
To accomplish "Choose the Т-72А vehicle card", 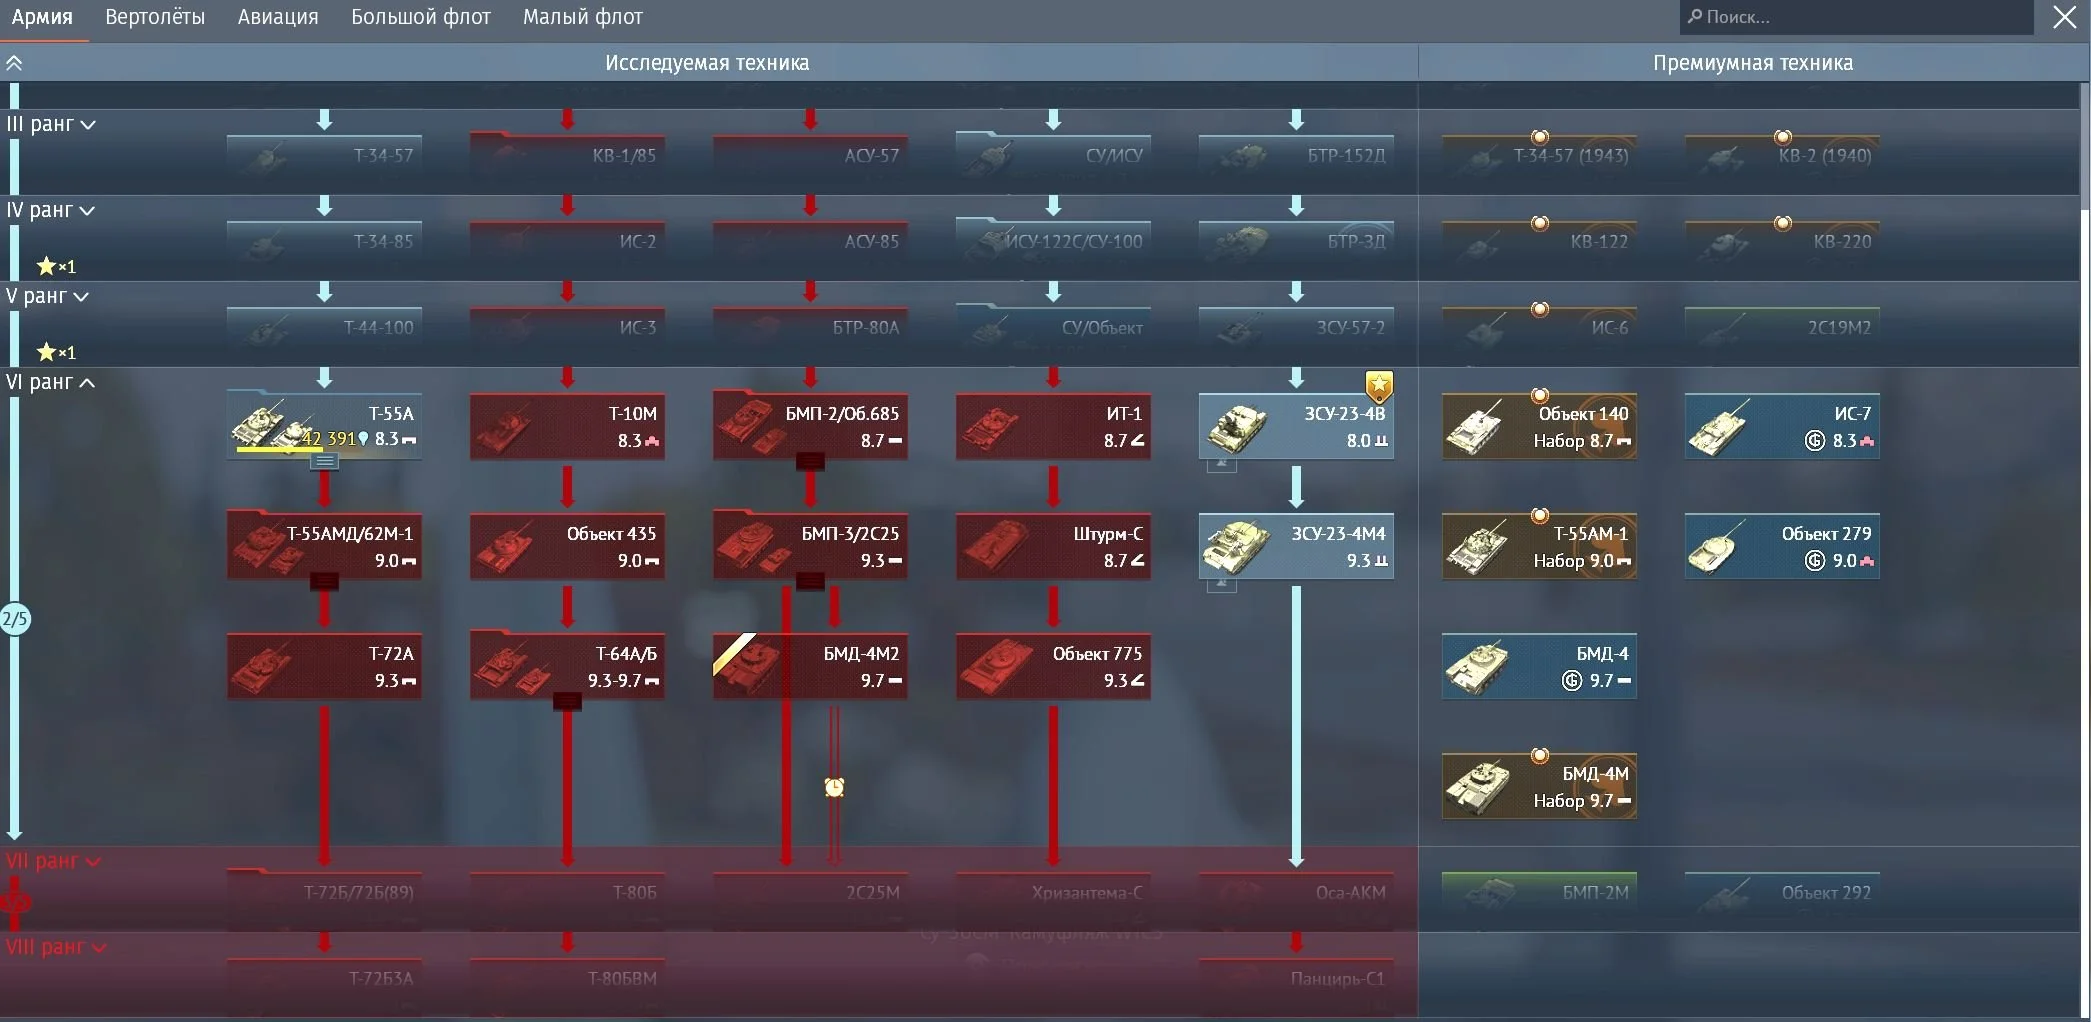I will [324, 665].
